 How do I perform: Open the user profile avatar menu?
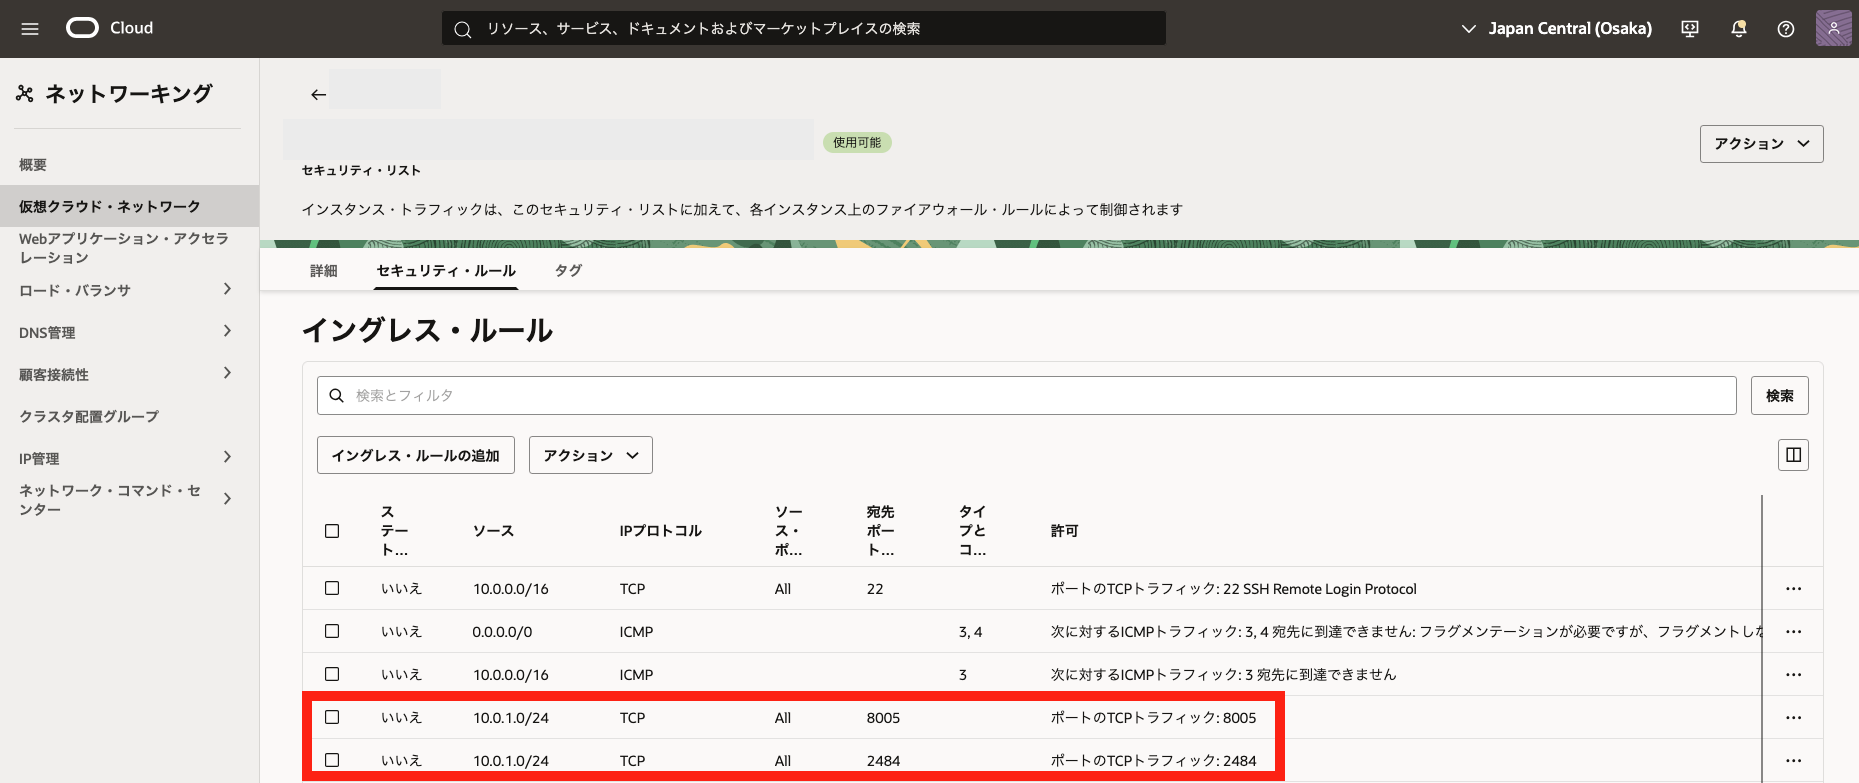[1833, 29]
